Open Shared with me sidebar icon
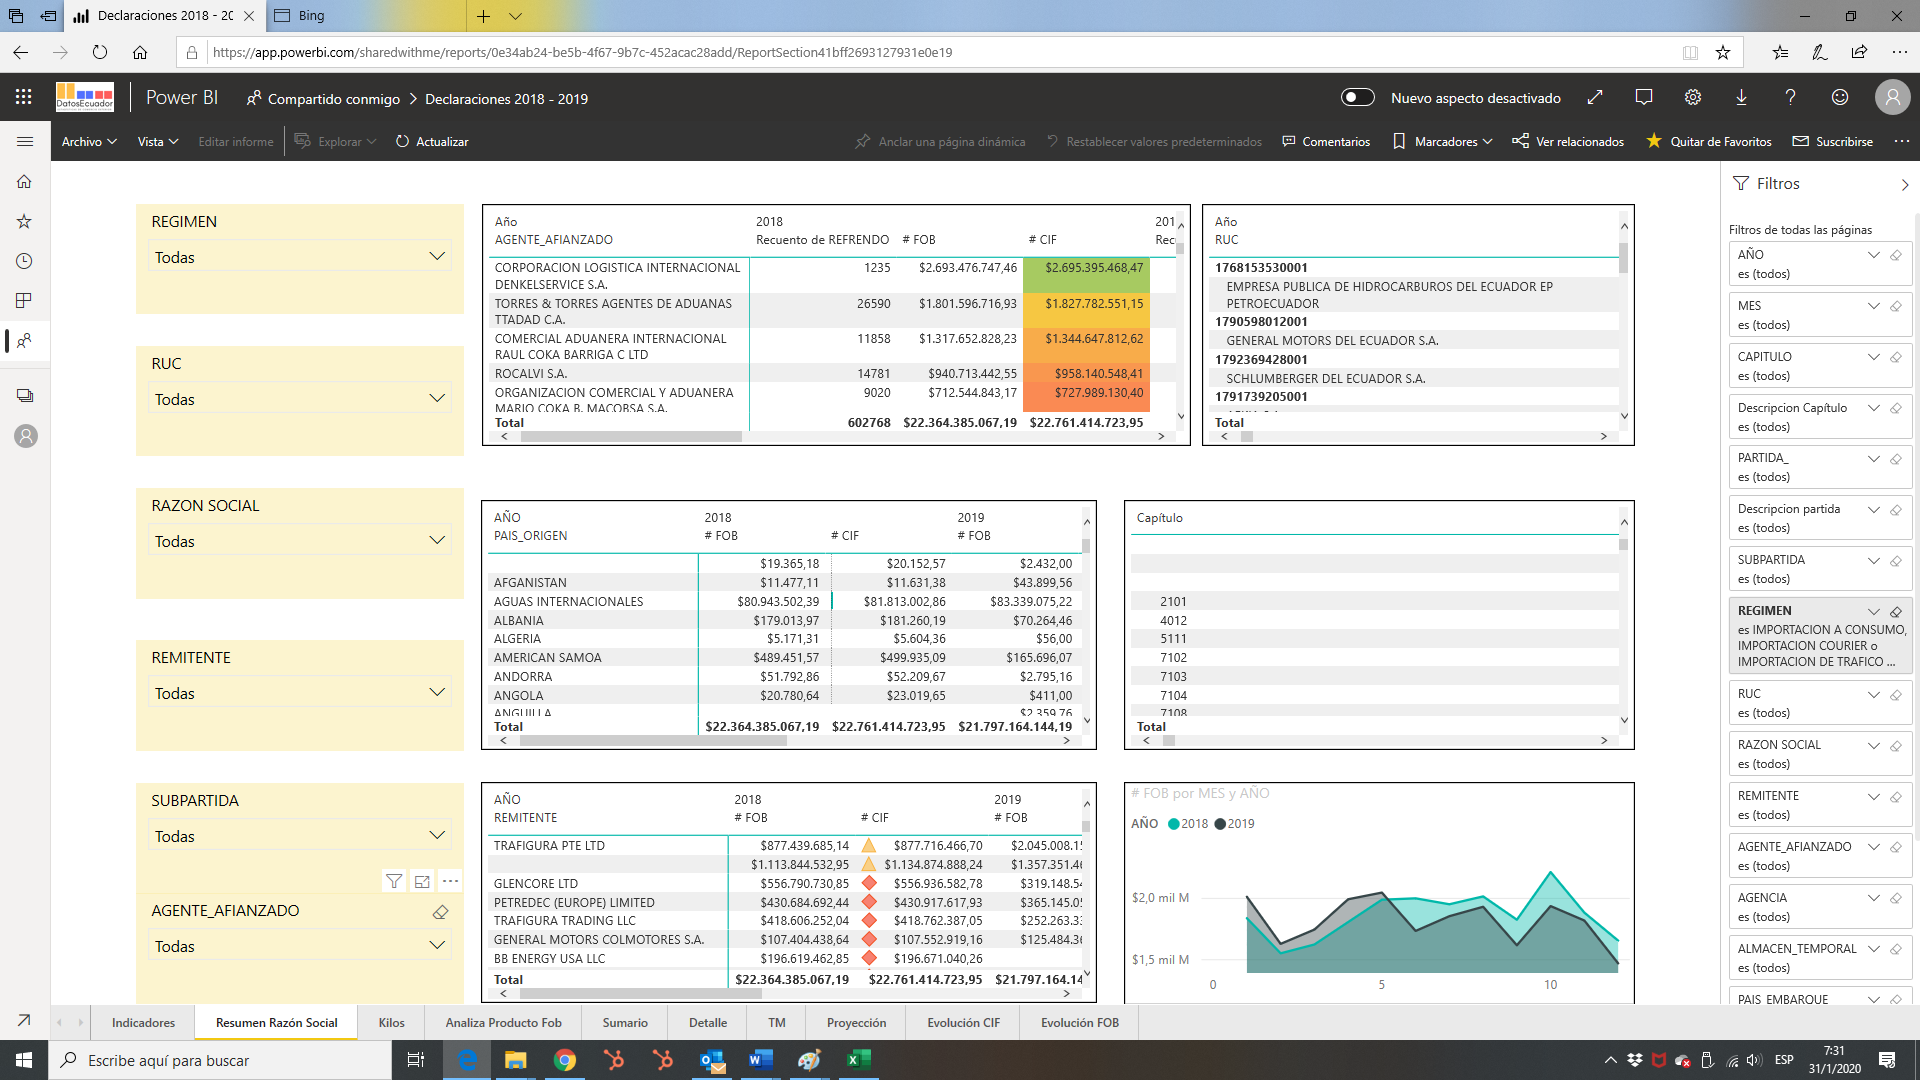Image resolution: width=1920 pixels, height=1080 pixels. pos(24,341)
